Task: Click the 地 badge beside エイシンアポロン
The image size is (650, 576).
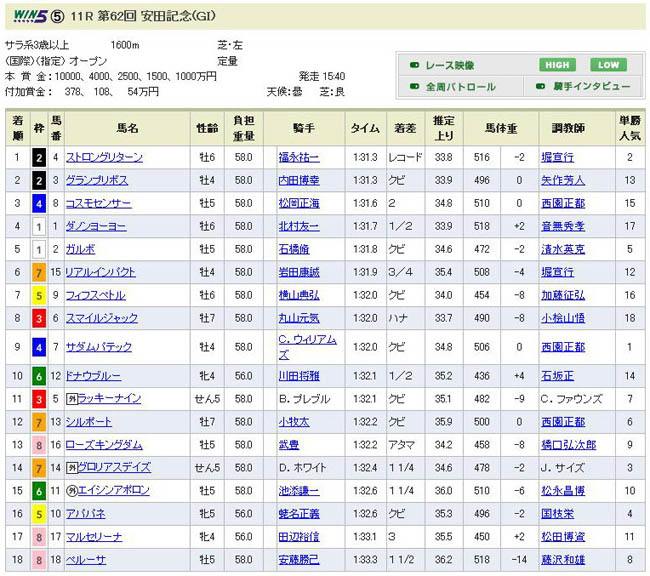Action: [71, 491]
